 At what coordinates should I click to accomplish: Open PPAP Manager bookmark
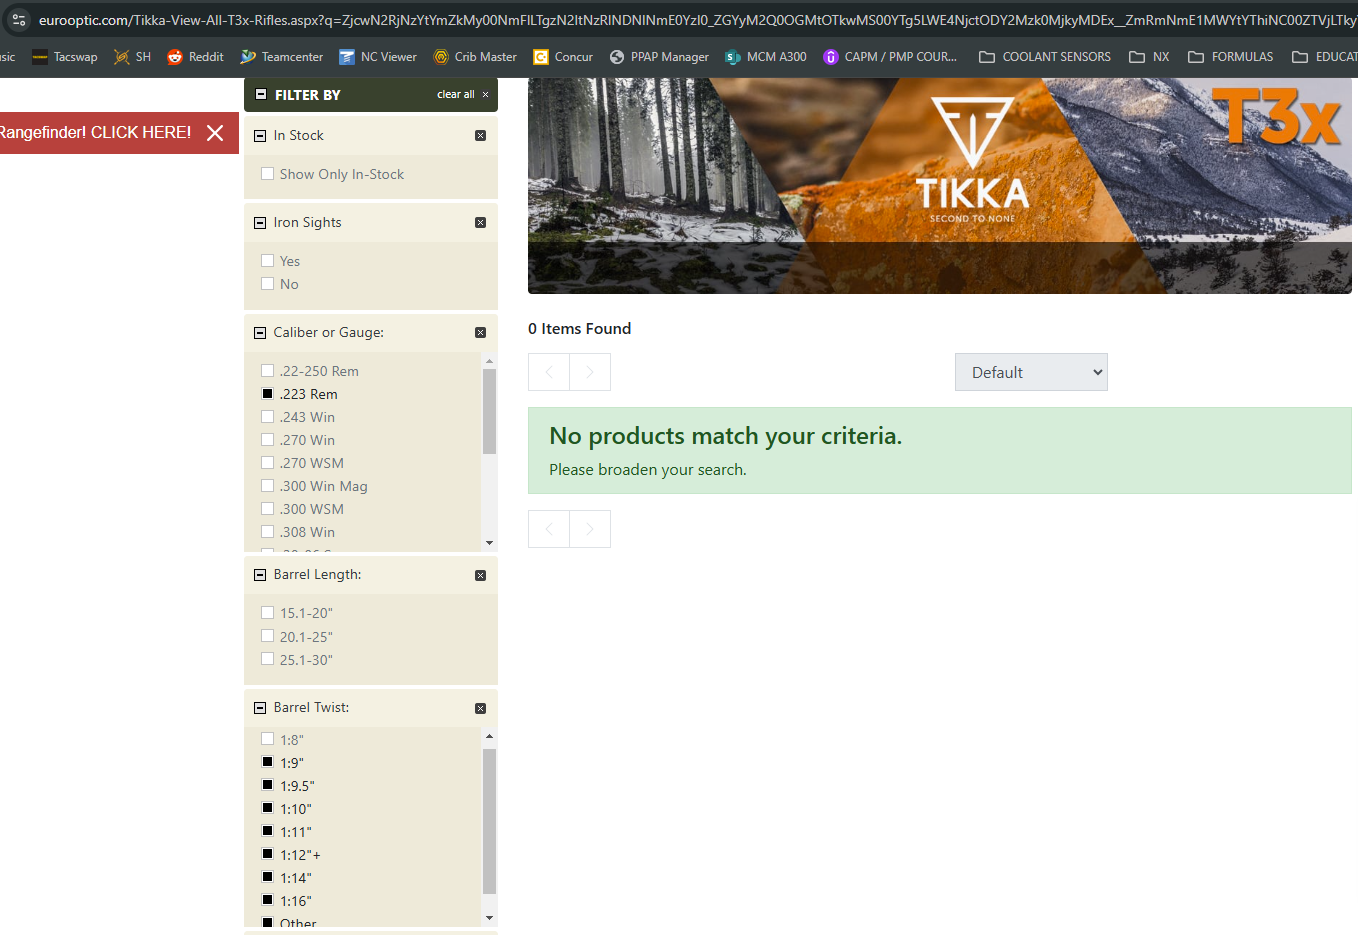tap(659, 57)
